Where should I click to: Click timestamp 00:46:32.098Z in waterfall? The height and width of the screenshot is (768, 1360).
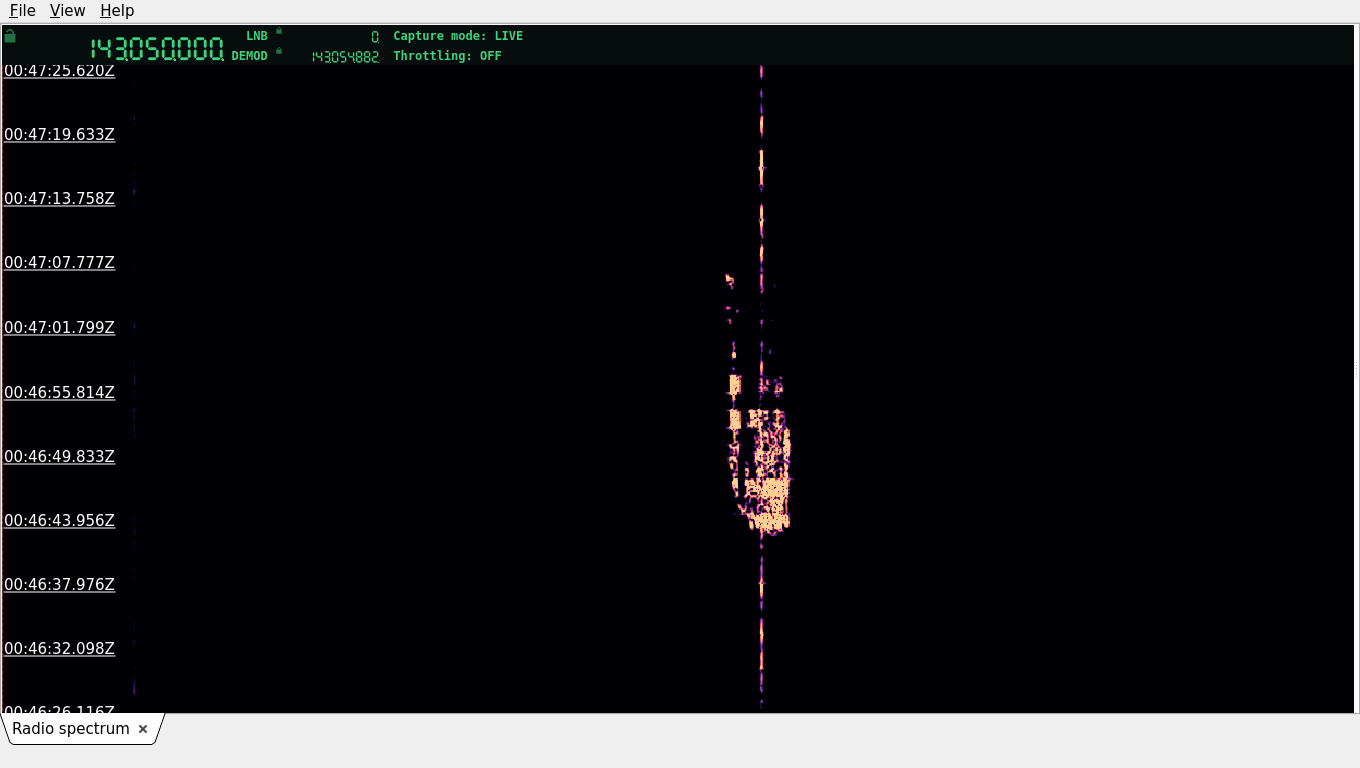click(x=59, y=648)
